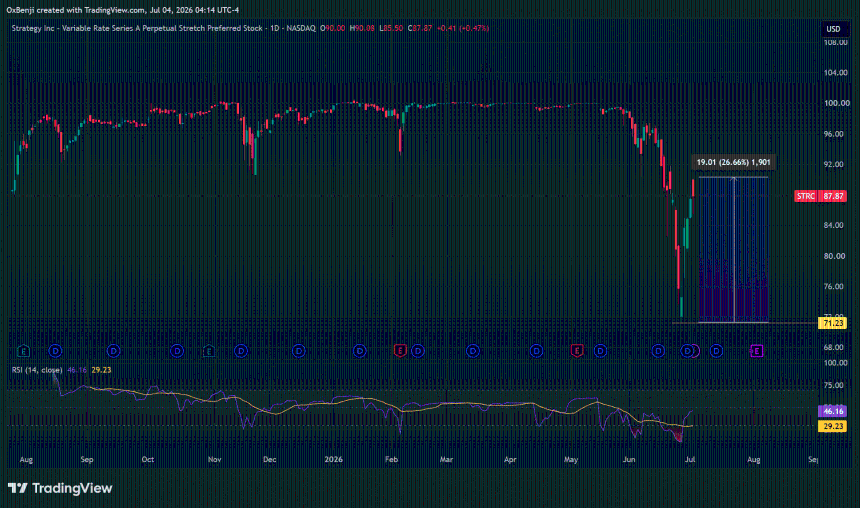
Task: Expand the Strategy Inc symbol title legend
Action: 163,28
